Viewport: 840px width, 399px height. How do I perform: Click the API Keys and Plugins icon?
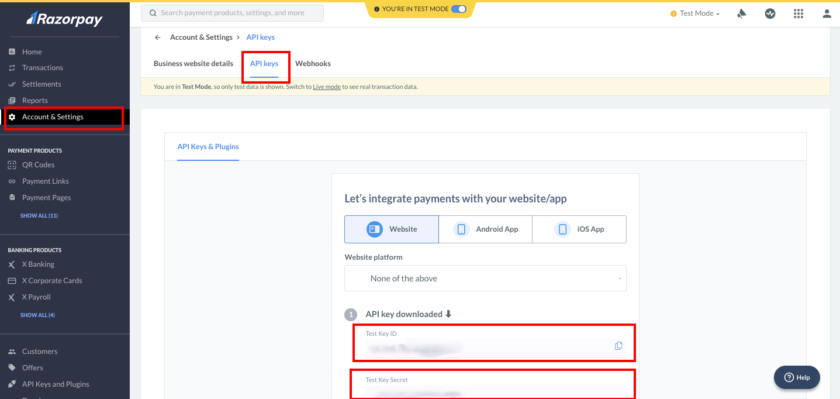tap(12, 384)
